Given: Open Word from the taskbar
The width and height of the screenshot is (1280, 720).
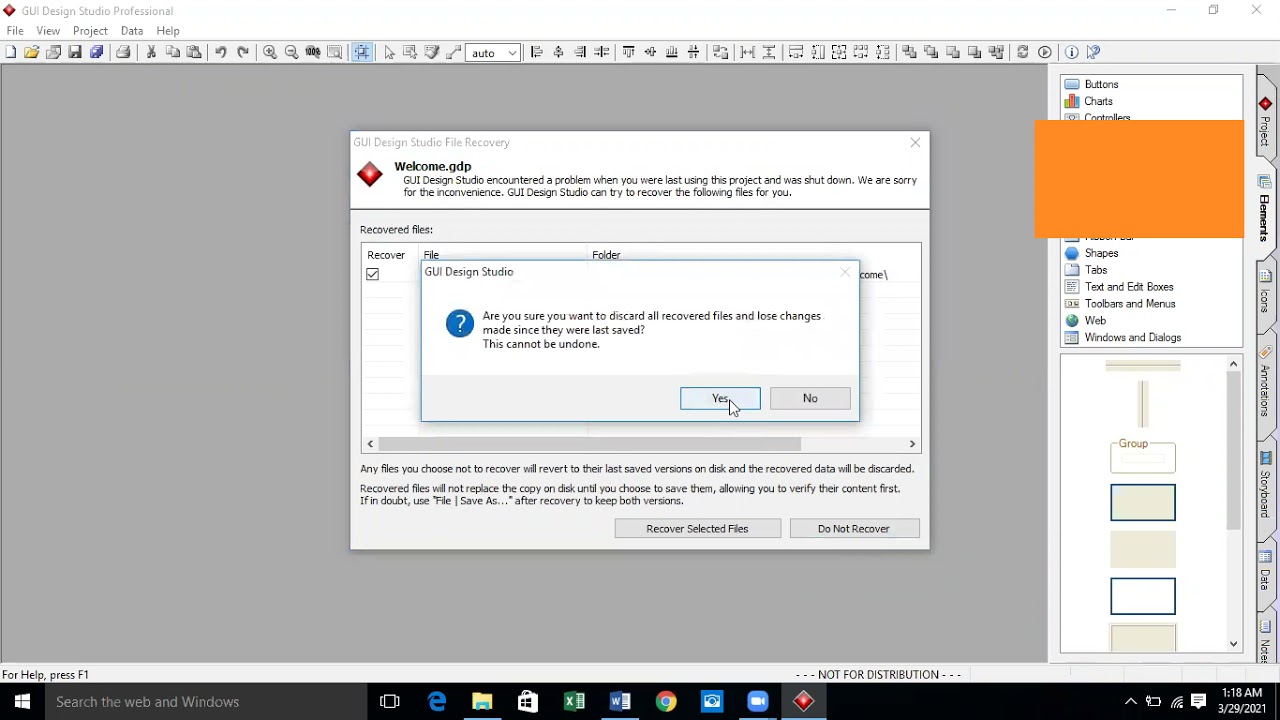Looking at the screenshot, I should coord(620,702).
